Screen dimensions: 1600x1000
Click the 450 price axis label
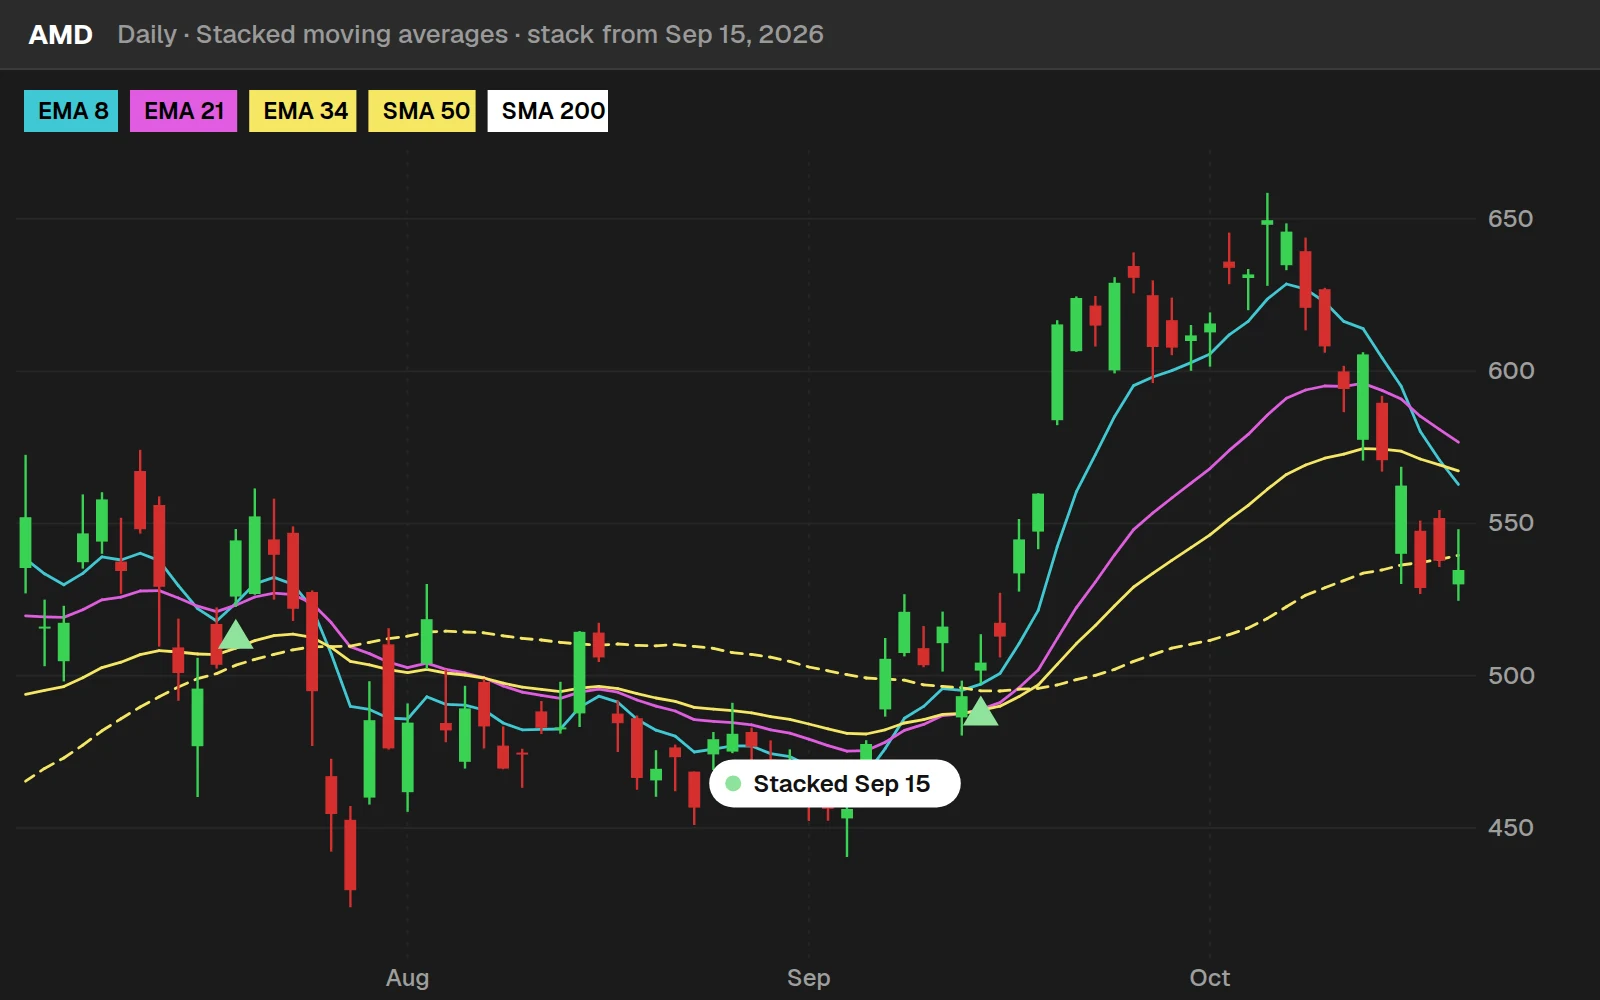click(1510, 828)
